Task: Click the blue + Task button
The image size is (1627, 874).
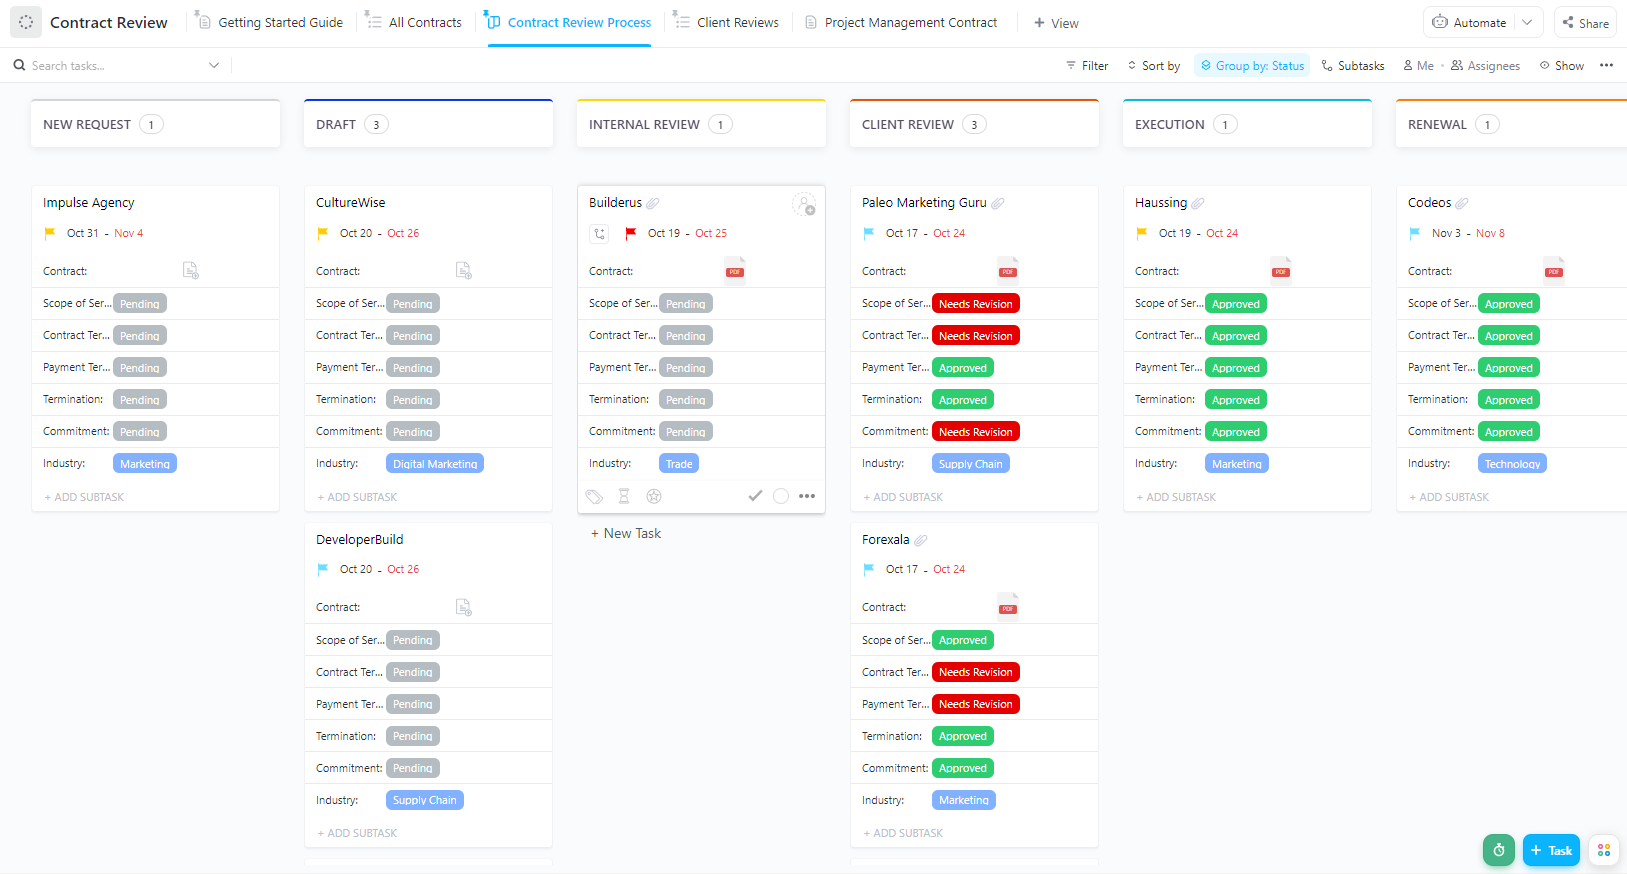Action: point(1550,850)
